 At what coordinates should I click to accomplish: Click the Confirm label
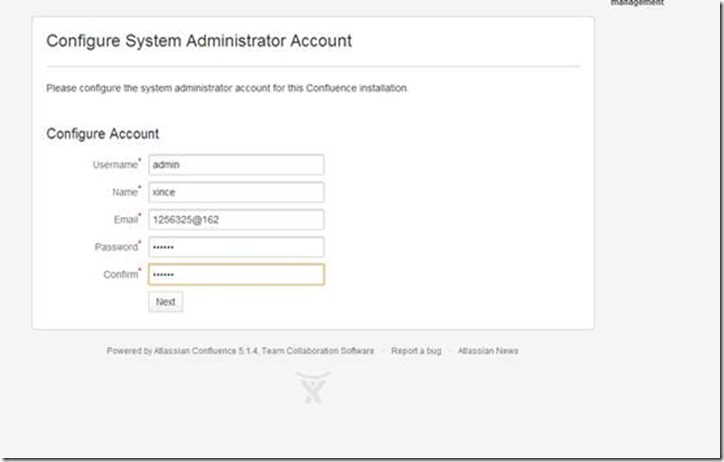(122, 274)
